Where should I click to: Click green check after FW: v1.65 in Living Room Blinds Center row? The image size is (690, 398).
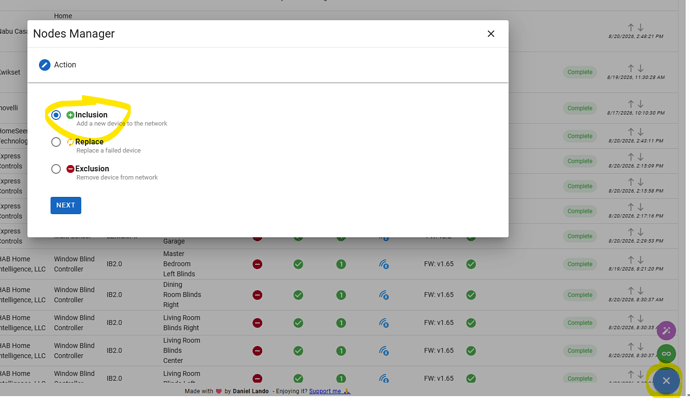click(x=471, y=351)
